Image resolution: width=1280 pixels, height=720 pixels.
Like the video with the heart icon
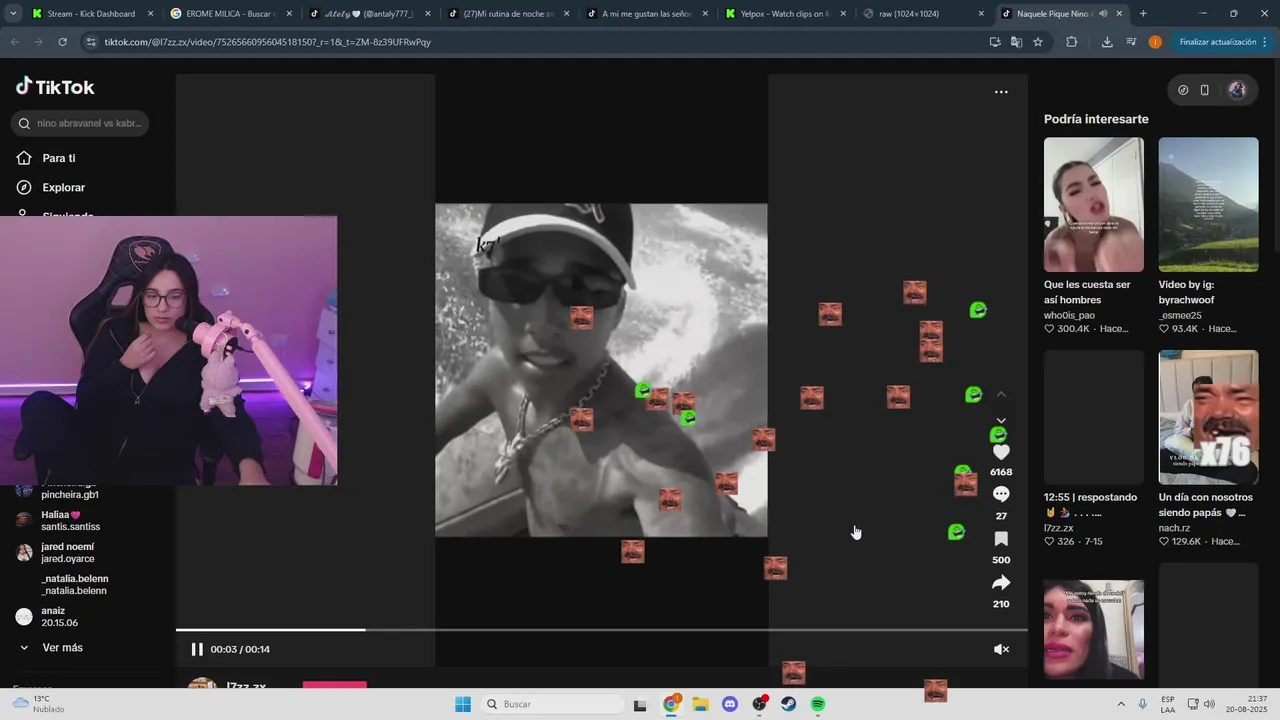coord(1001,452)
